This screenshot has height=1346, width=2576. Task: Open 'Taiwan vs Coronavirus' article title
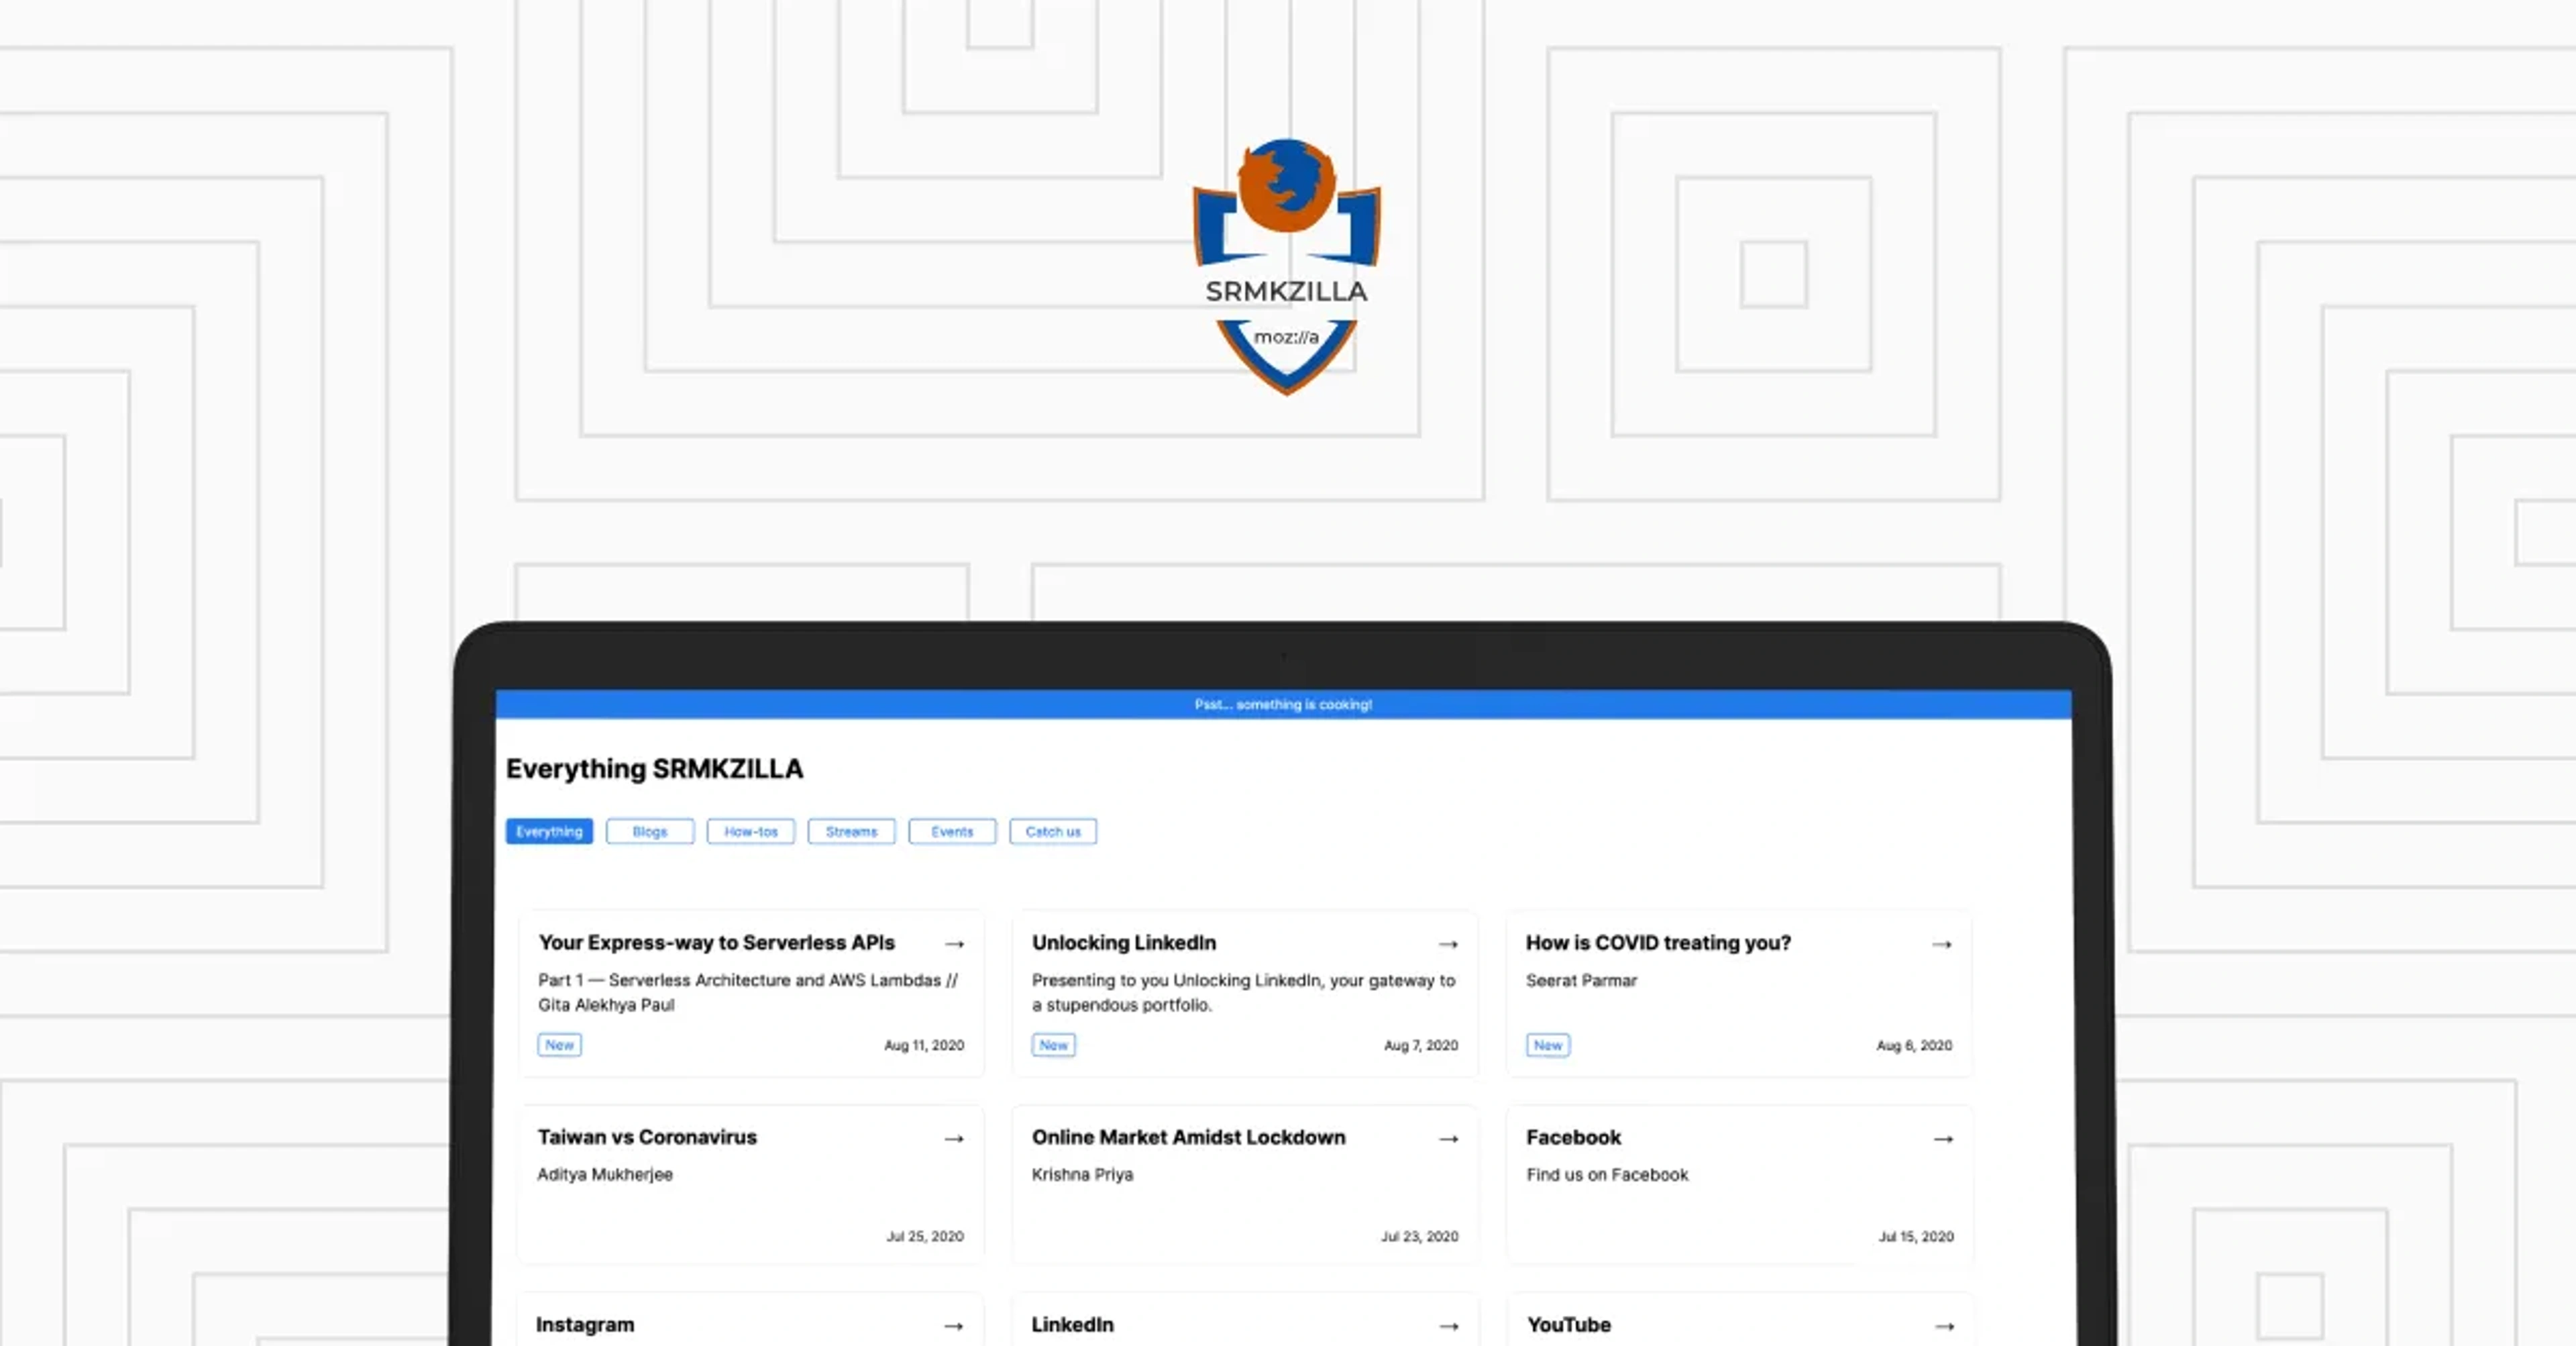point(647,1137)
